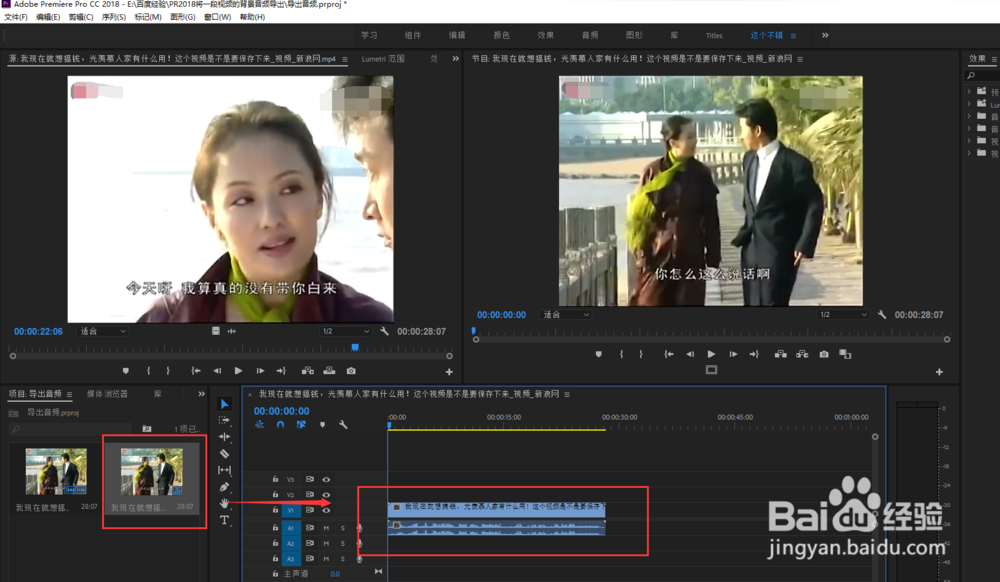The height and width of the screenshot is (582, 1000).
Task: Select the Slip tool
Action: pos(224,470)
